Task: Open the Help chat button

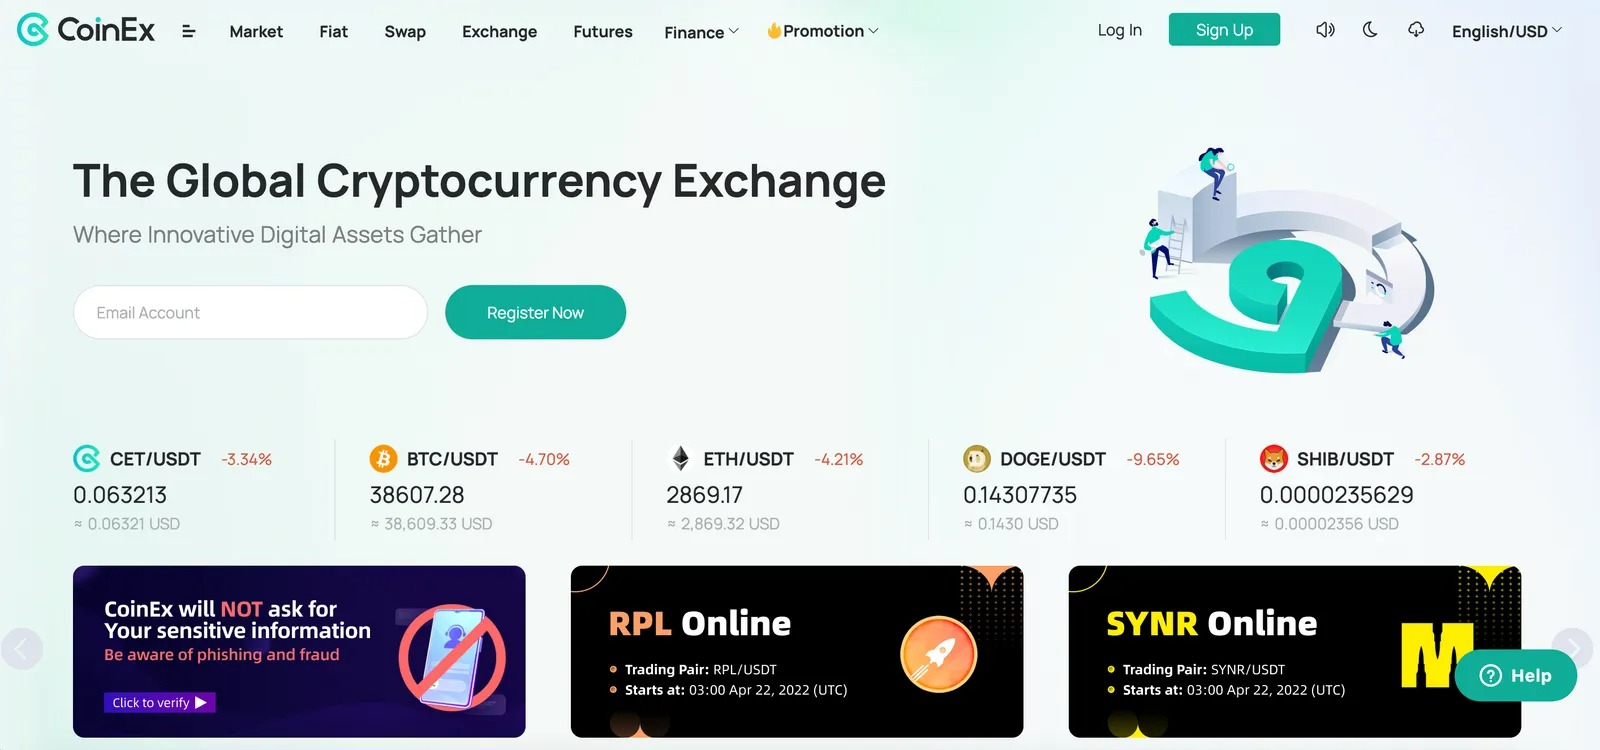Action: point(1516,675)
